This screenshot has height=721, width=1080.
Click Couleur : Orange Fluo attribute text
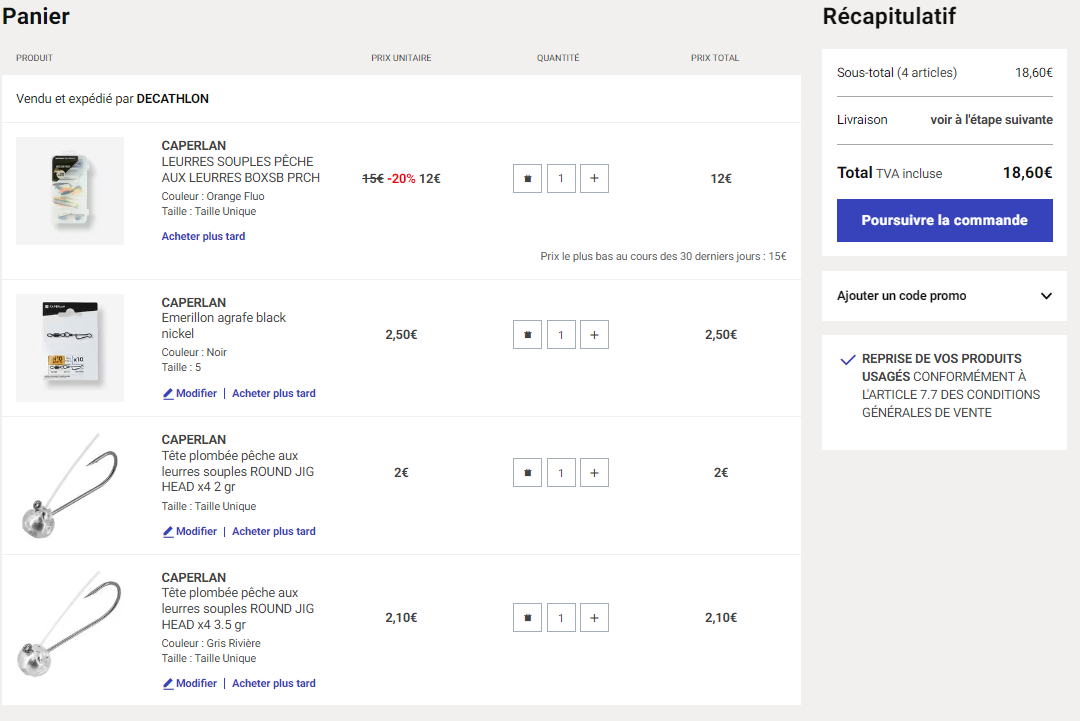[x=213, y=196]
